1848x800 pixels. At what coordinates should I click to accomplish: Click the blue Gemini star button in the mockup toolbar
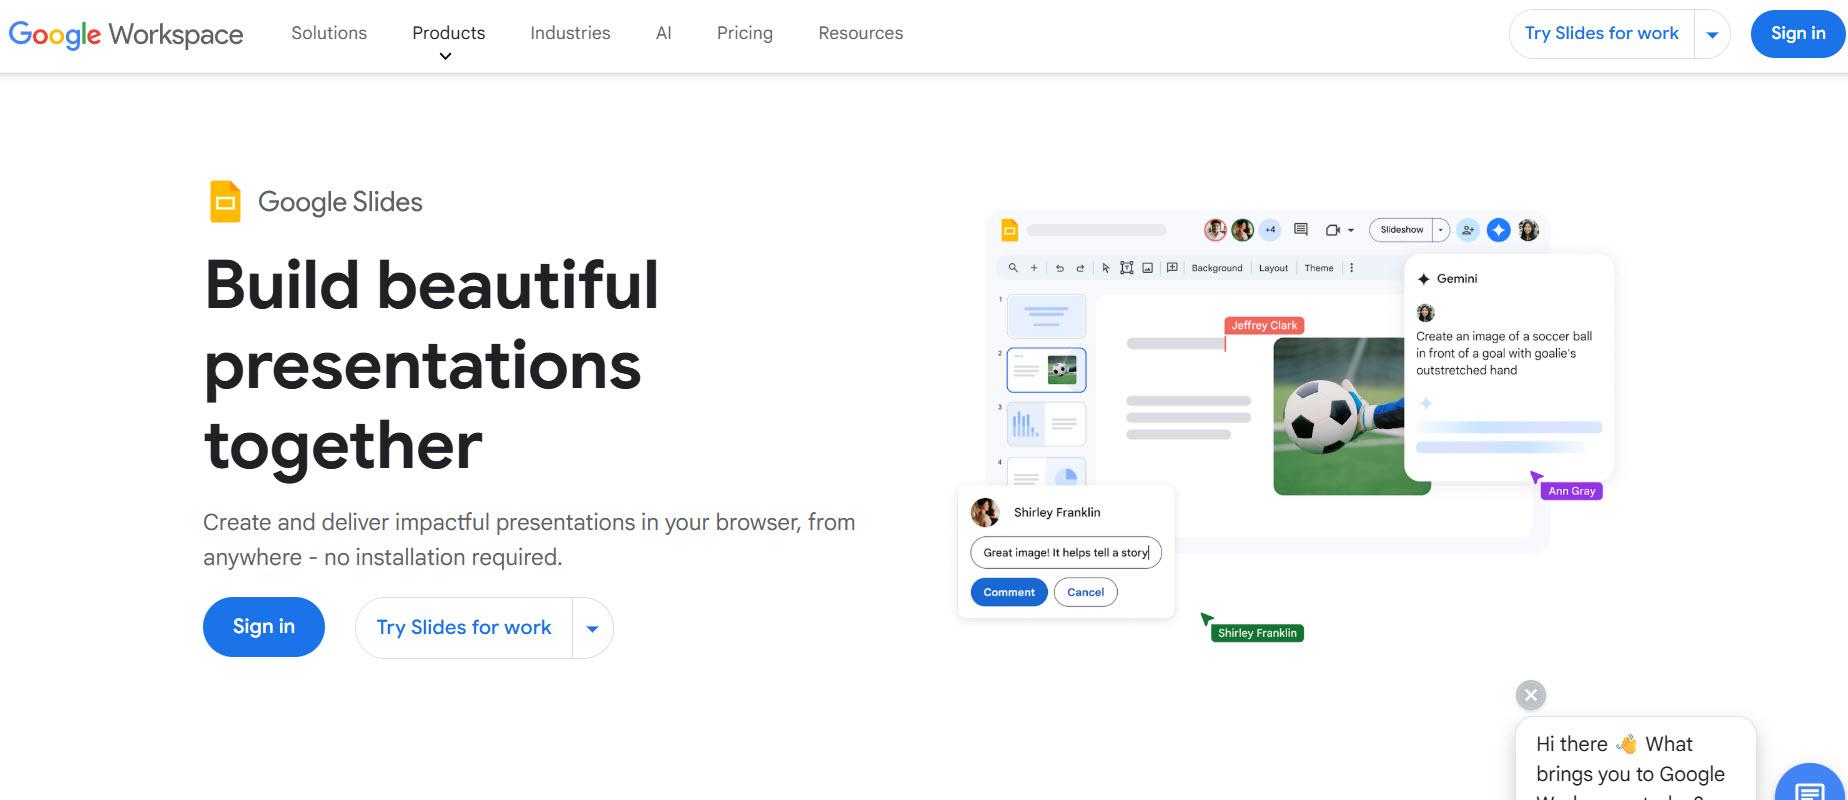[1498, 230]
